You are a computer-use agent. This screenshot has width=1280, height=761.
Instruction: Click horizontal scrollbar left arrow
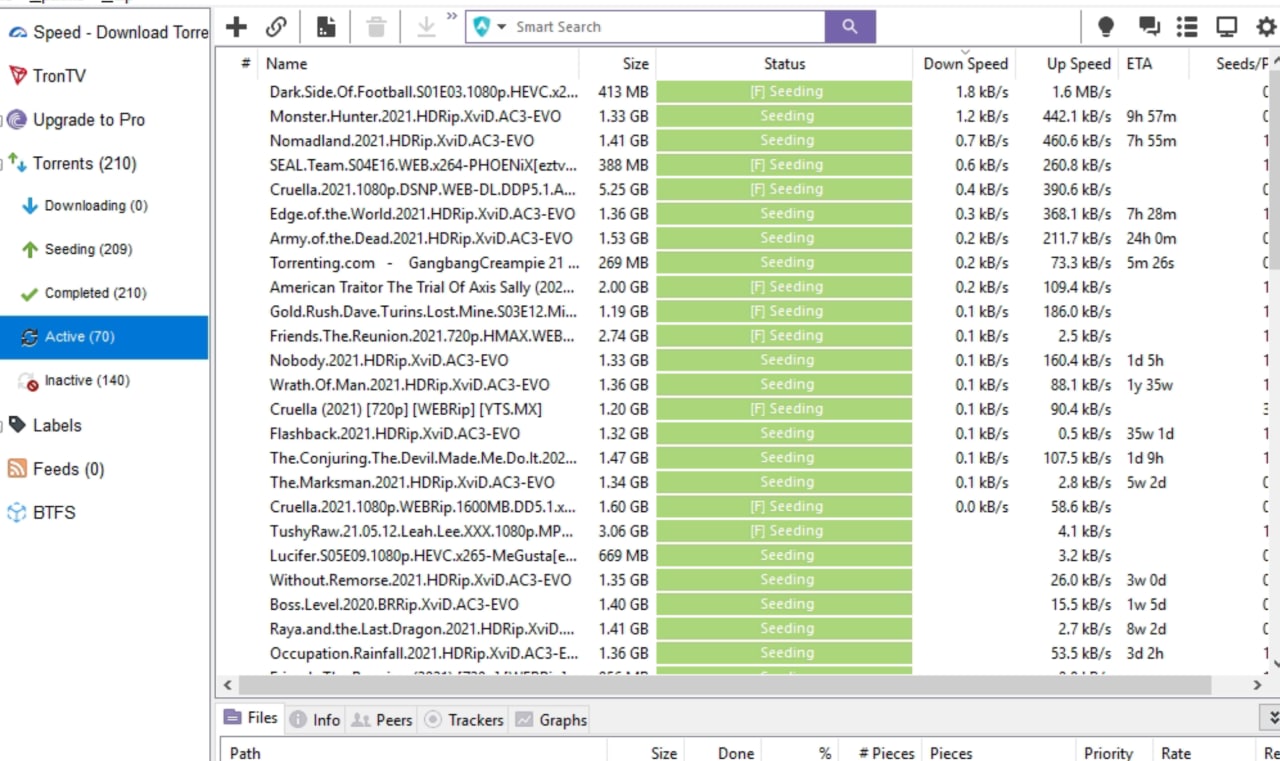(227, 685)
